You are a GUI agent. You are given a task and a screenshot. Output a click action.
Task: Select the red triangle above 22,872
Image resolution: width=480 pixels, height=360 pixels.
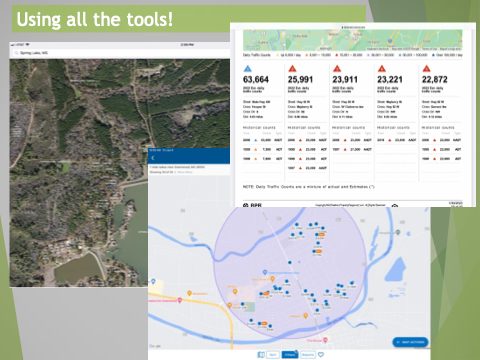(x=426, y=69)
